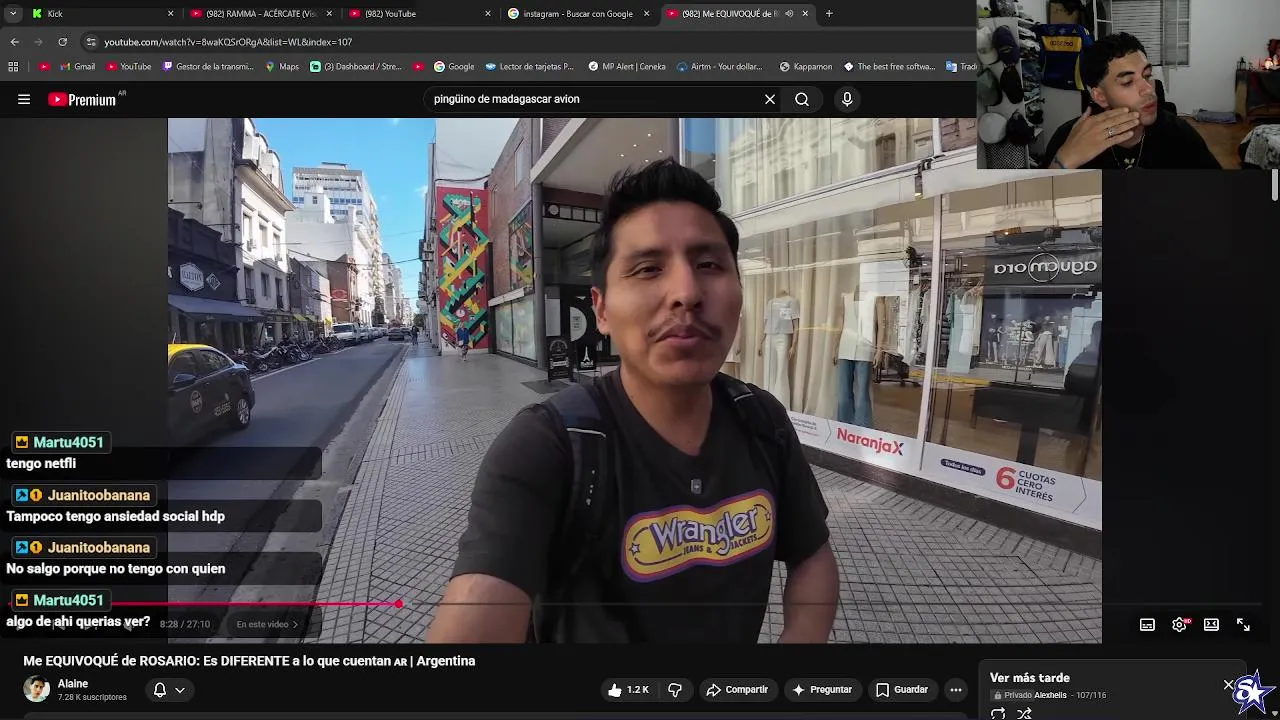The height and width of the screenshot is (720, 1280).
Task: Open YouTube text bookmark
Action: click(128, 67)
